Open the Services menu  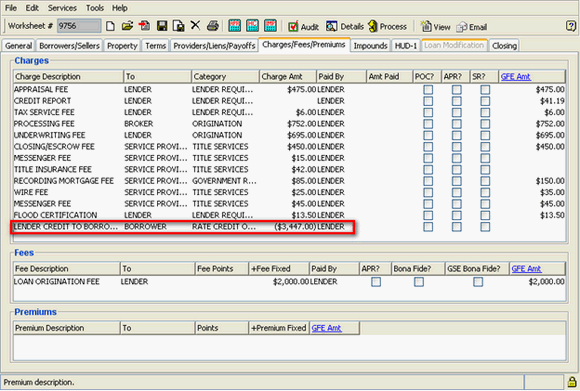pyautogui.click(x=62, y=8)
